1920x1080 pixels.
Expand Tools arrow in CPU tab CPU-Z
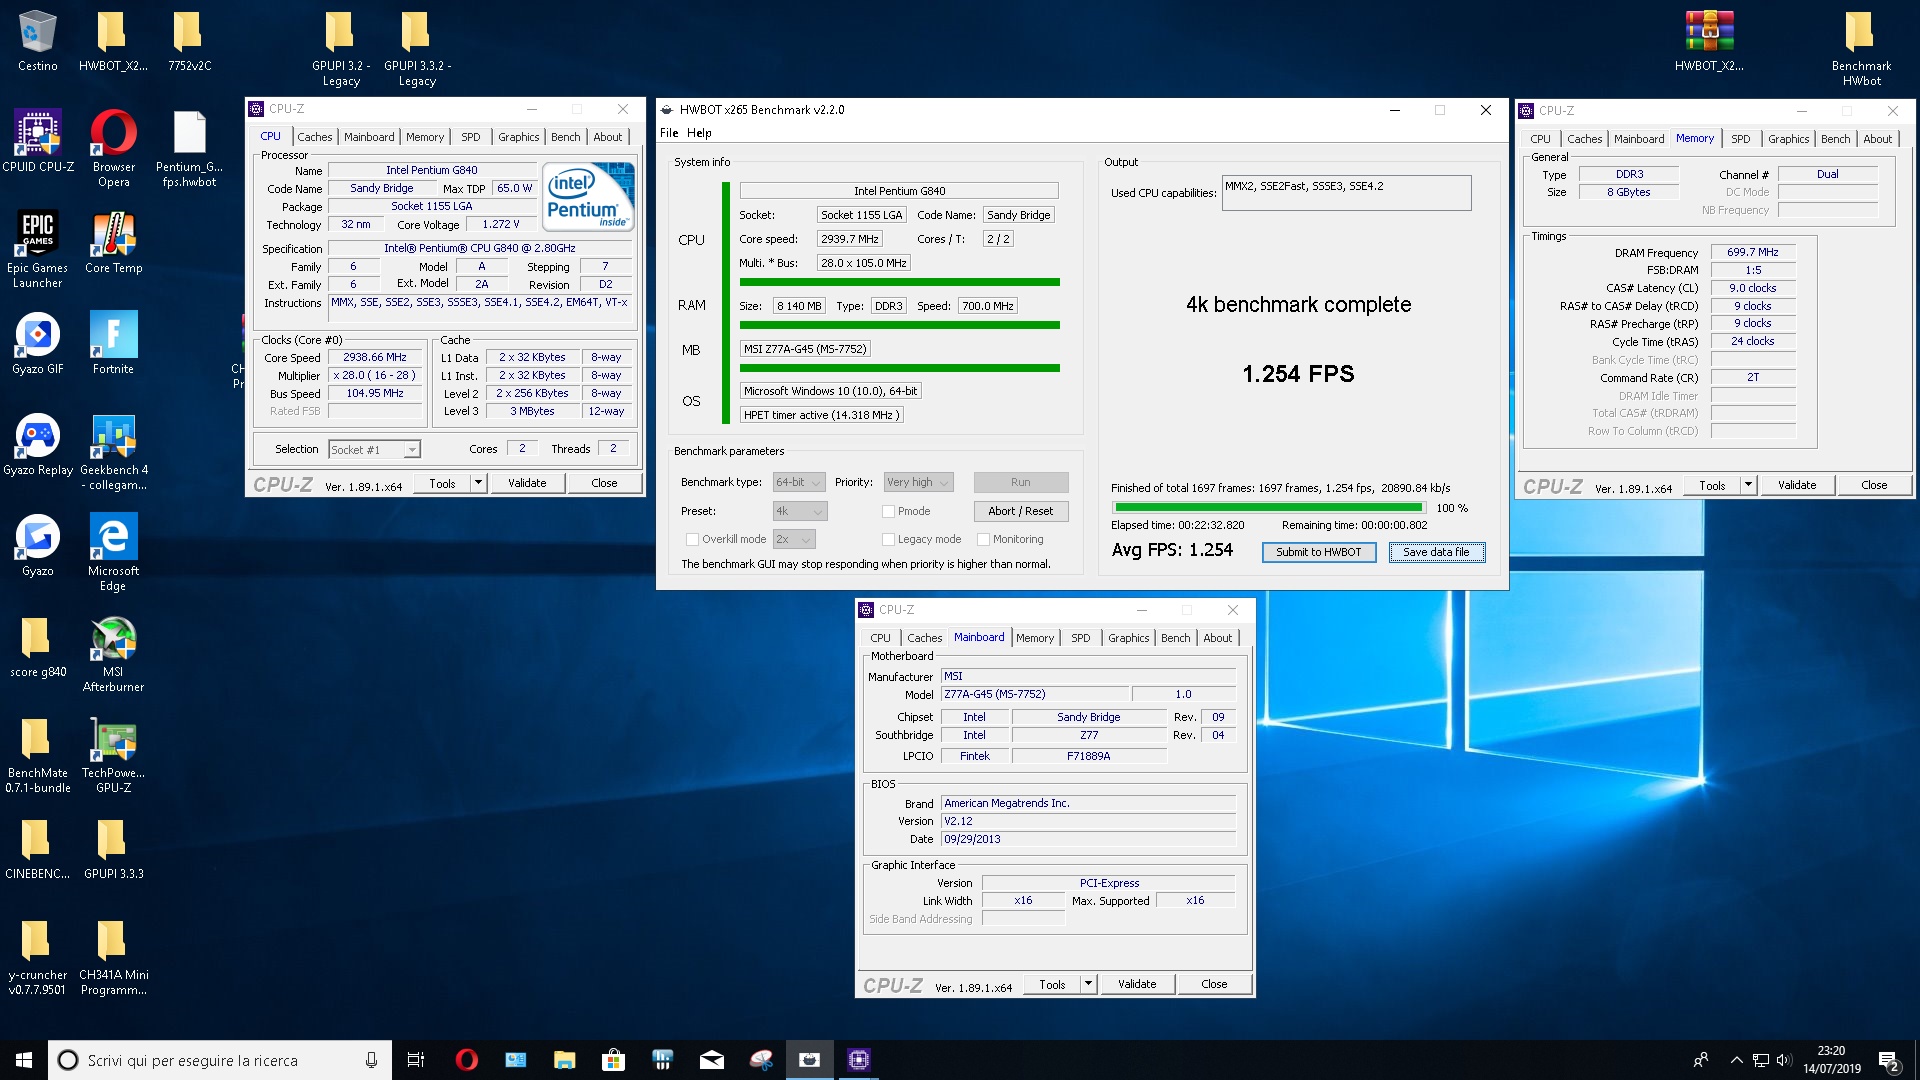[478, 483]
